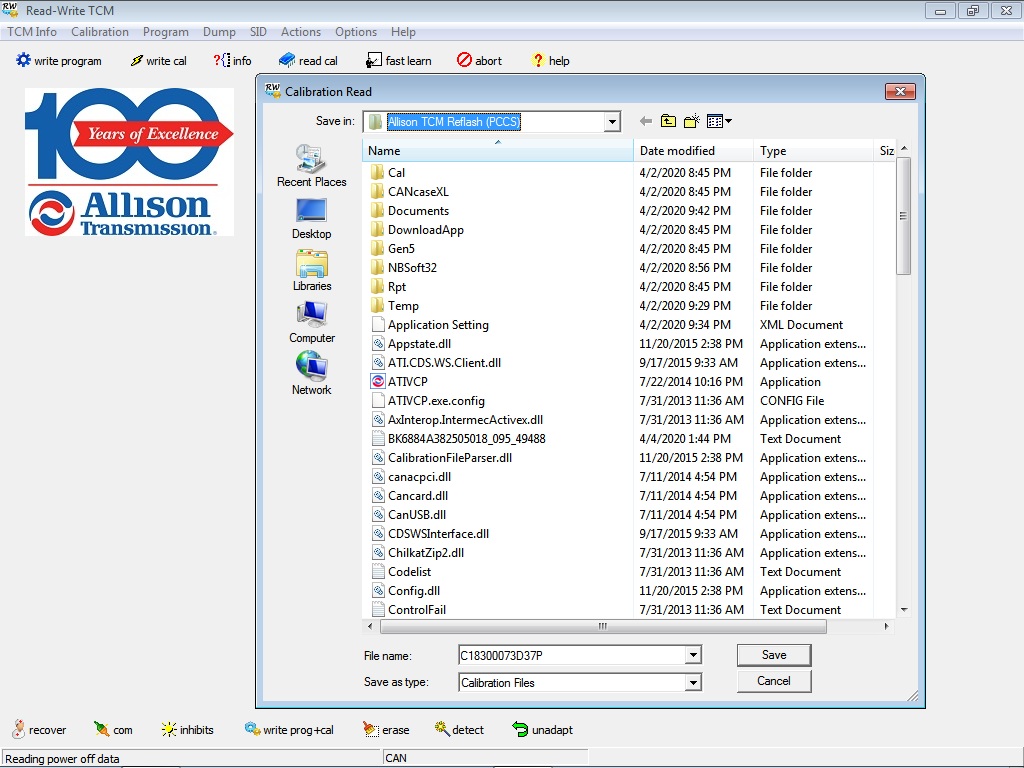The width and height of the screenshot is (1024, 768).
Task: Go back with the dialog's back arrow
Action: coord(646,121)
